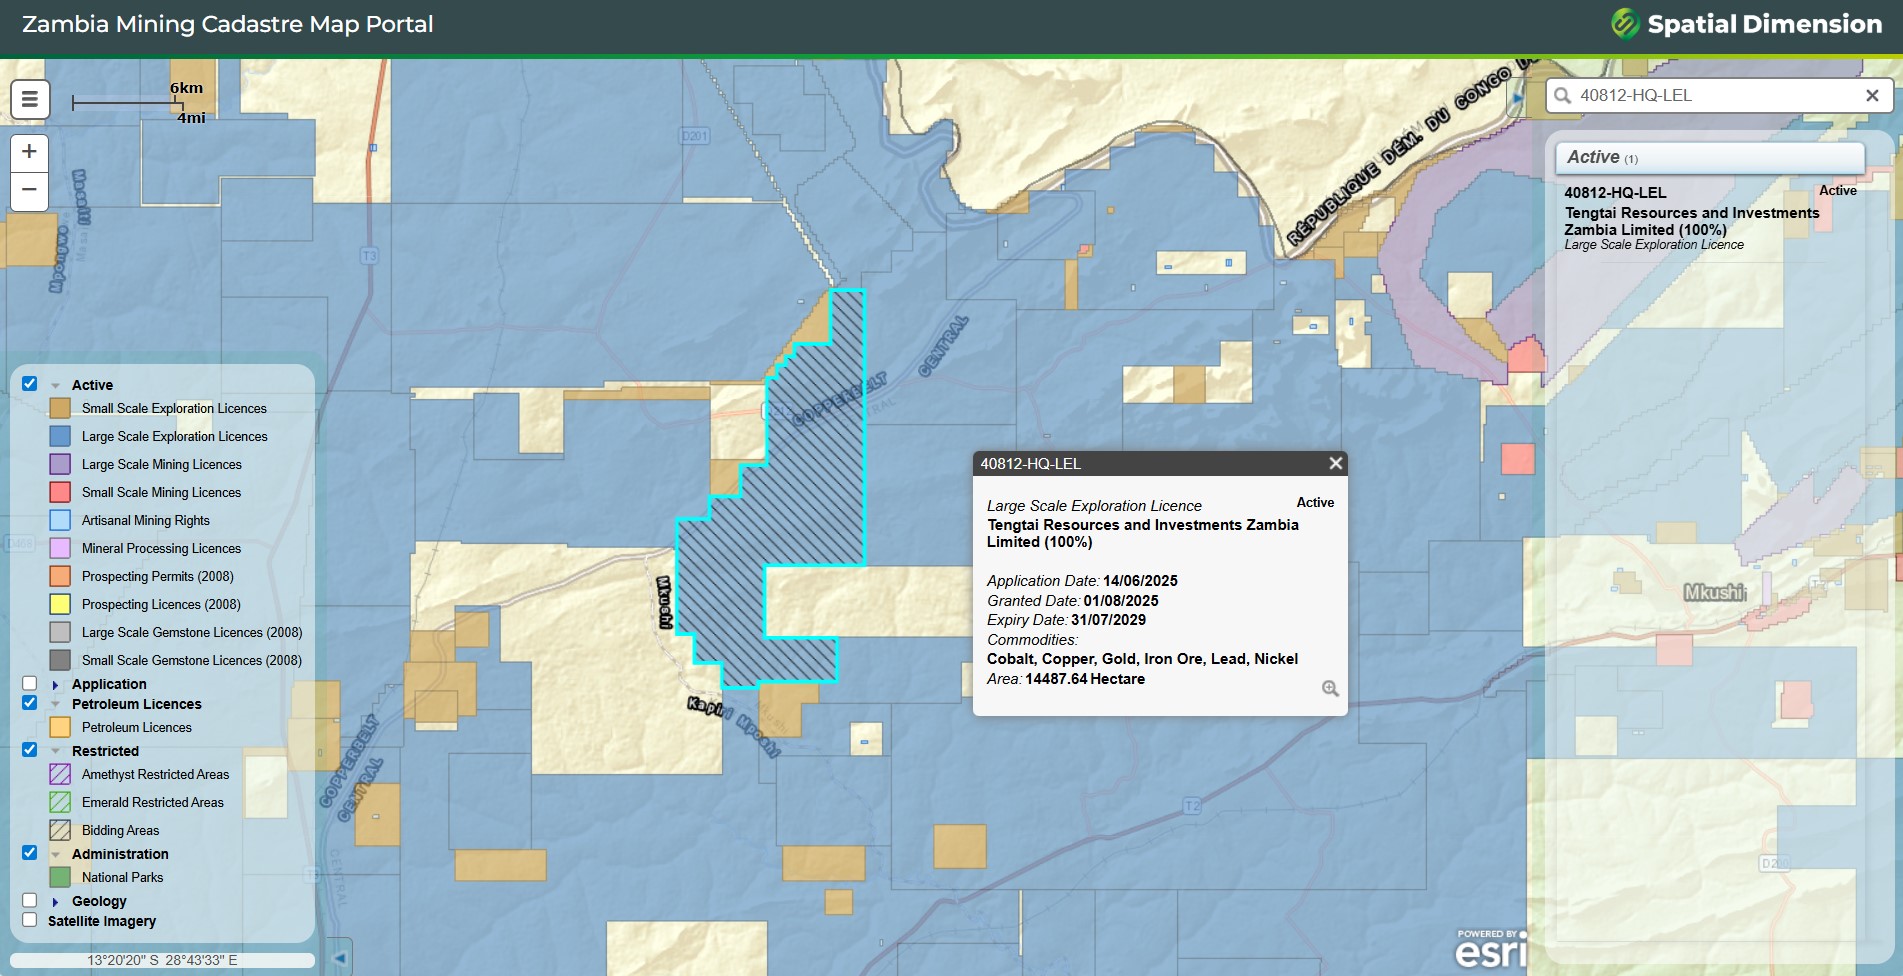The height and width of the screenshot is (976, 1903).
Task: Close the 40812-HQ-LEL info popup
Action: click(x=1335, y=463)
